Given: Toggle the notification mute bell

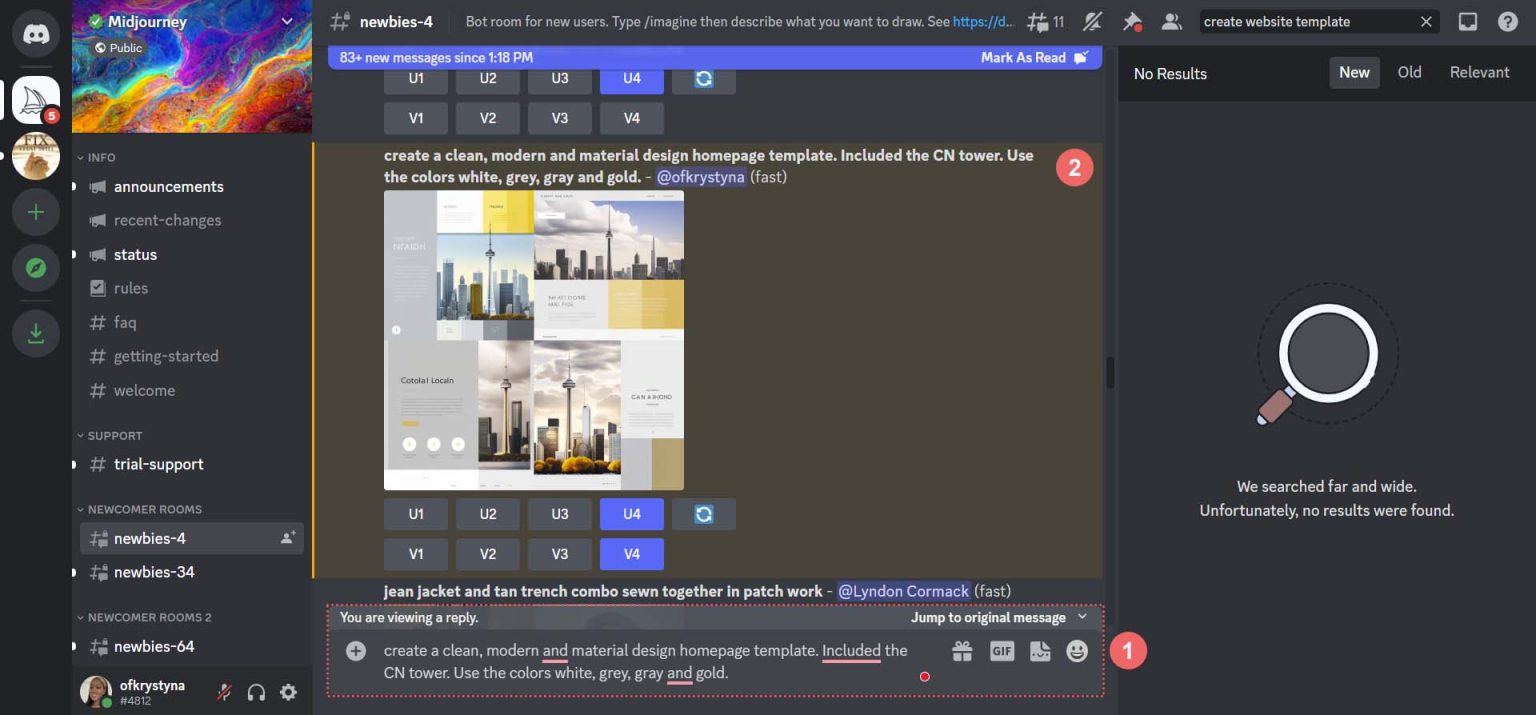Looking at the screenshot, I should coord(1092,21).
